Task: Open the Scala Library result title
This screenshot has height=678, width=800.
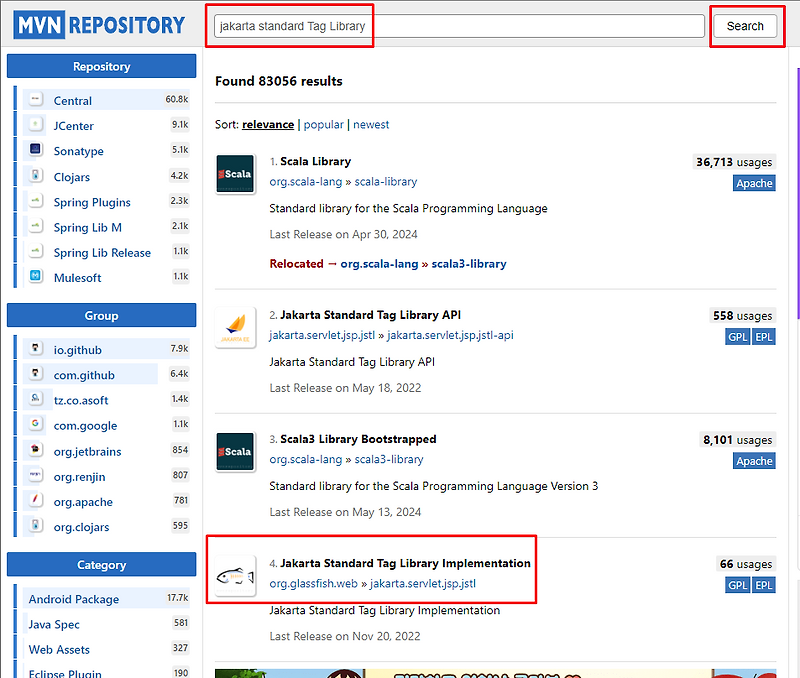Action: click(x=316, y=161)
